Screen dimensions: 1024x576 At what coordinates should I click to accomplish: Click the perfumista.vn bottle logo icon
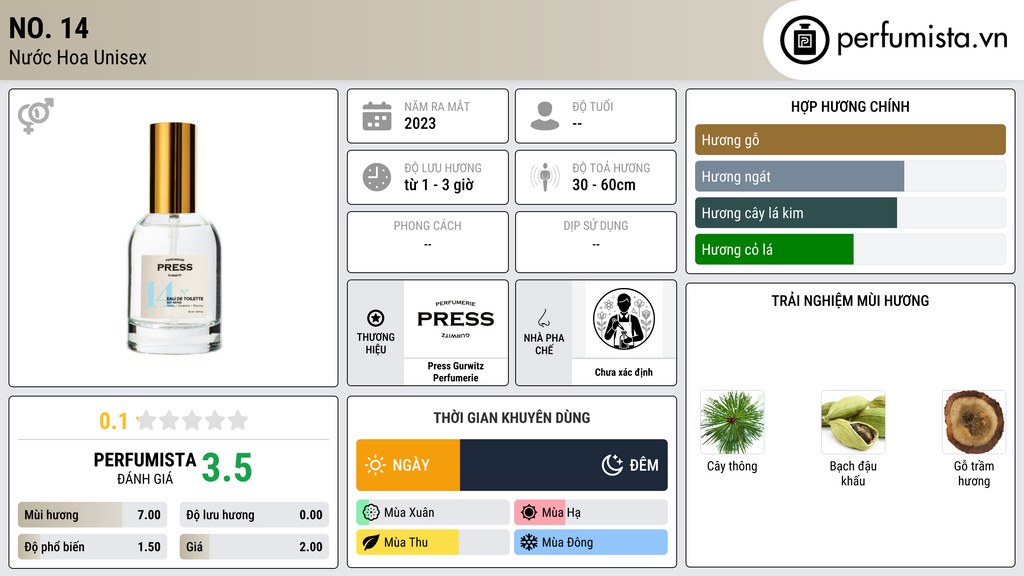click(804, 40)
